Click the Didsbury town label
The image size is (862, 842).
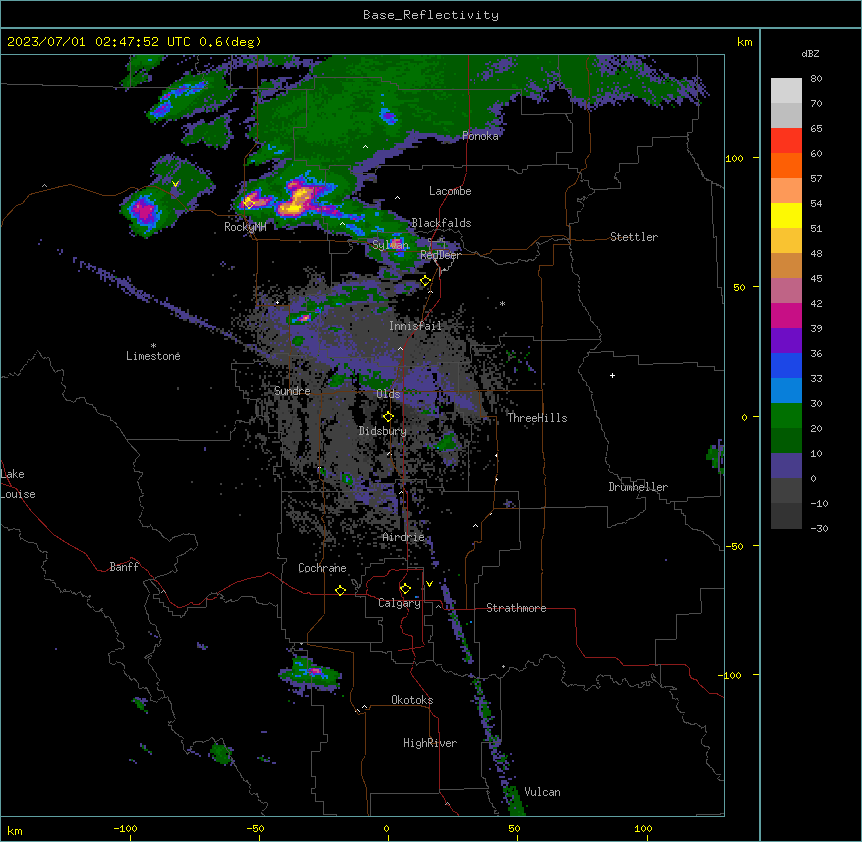(x=382, y=431)
